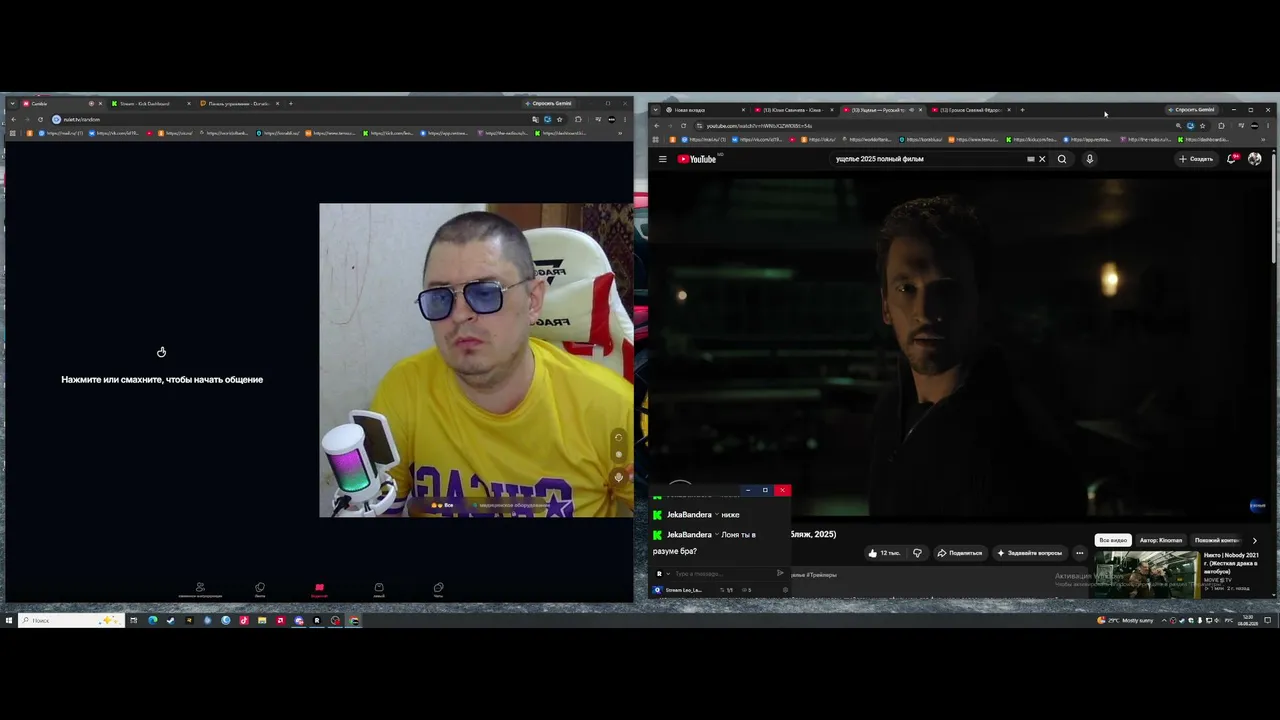Click JekaBandera's ниже chat message

(x=730, y=515)
